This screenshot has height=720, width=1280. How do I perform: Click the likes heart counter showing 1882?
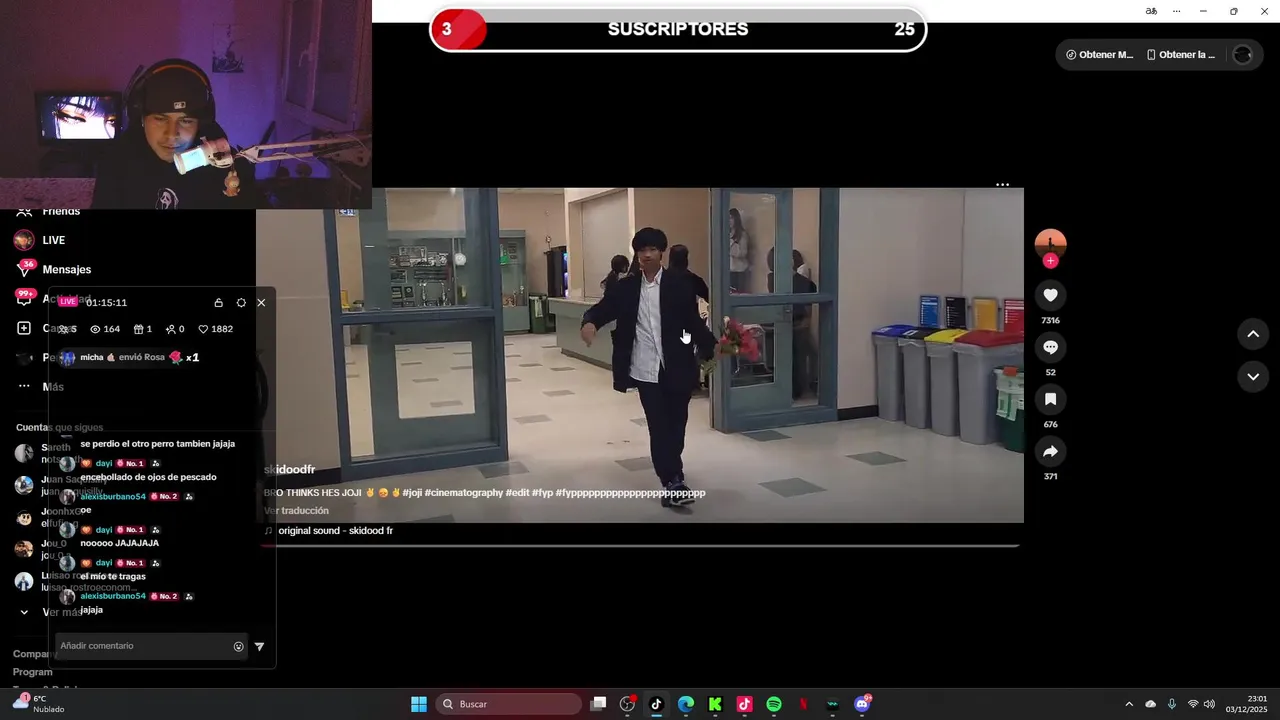click(215, 329)
